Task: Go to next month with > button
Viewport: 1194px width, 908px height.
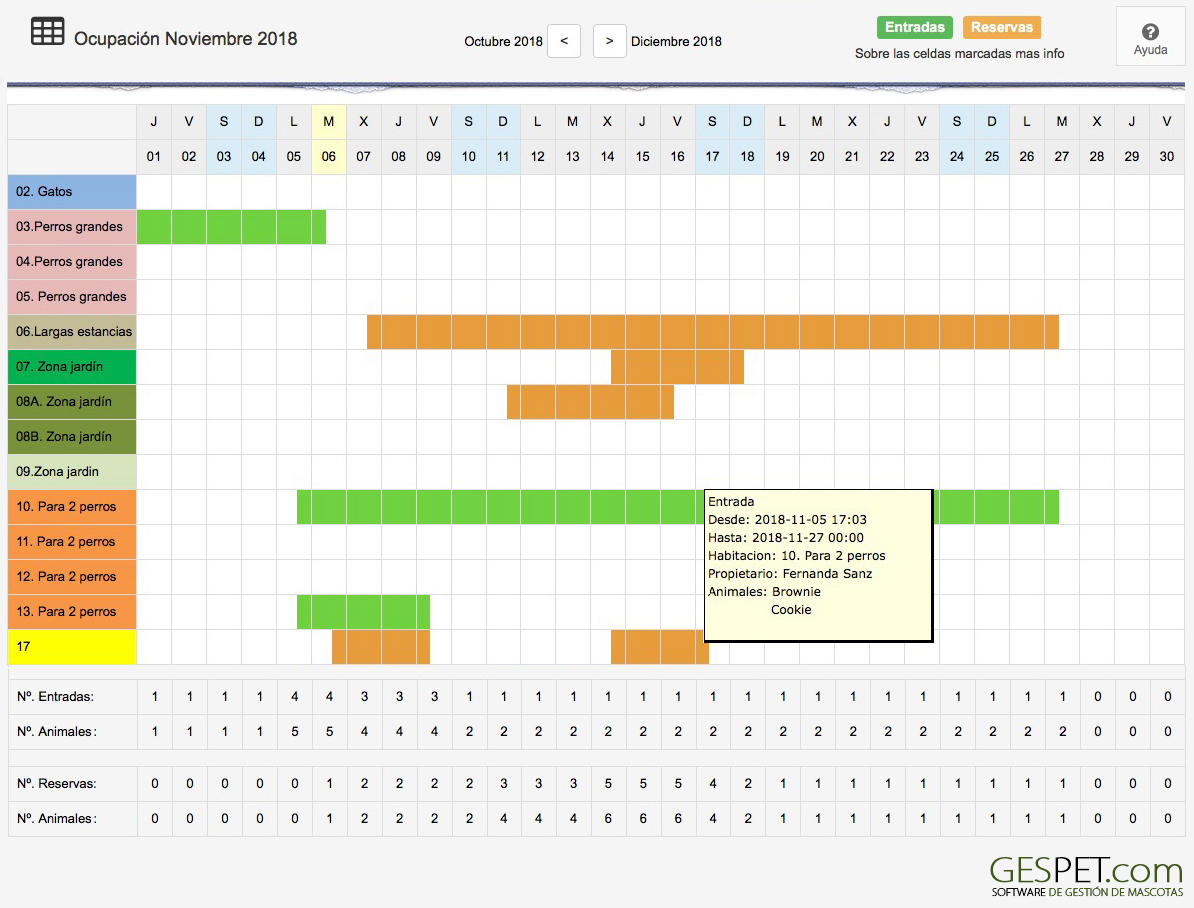Action: tap(609, 41)
